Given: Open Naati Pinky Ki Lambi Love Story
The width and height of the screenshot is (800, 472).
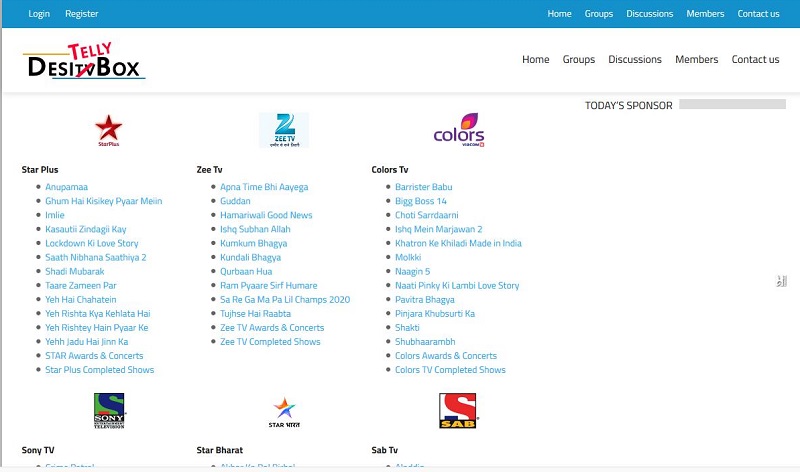Looking at the screenshot, I should coord(457,285).
